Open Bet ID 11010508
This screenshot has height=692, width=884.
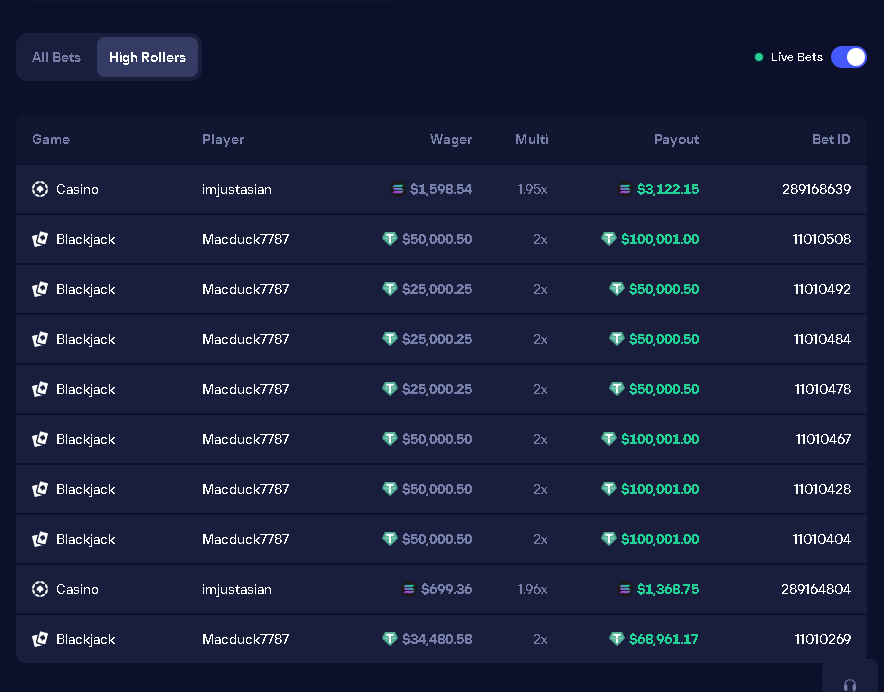click(822, 239)
